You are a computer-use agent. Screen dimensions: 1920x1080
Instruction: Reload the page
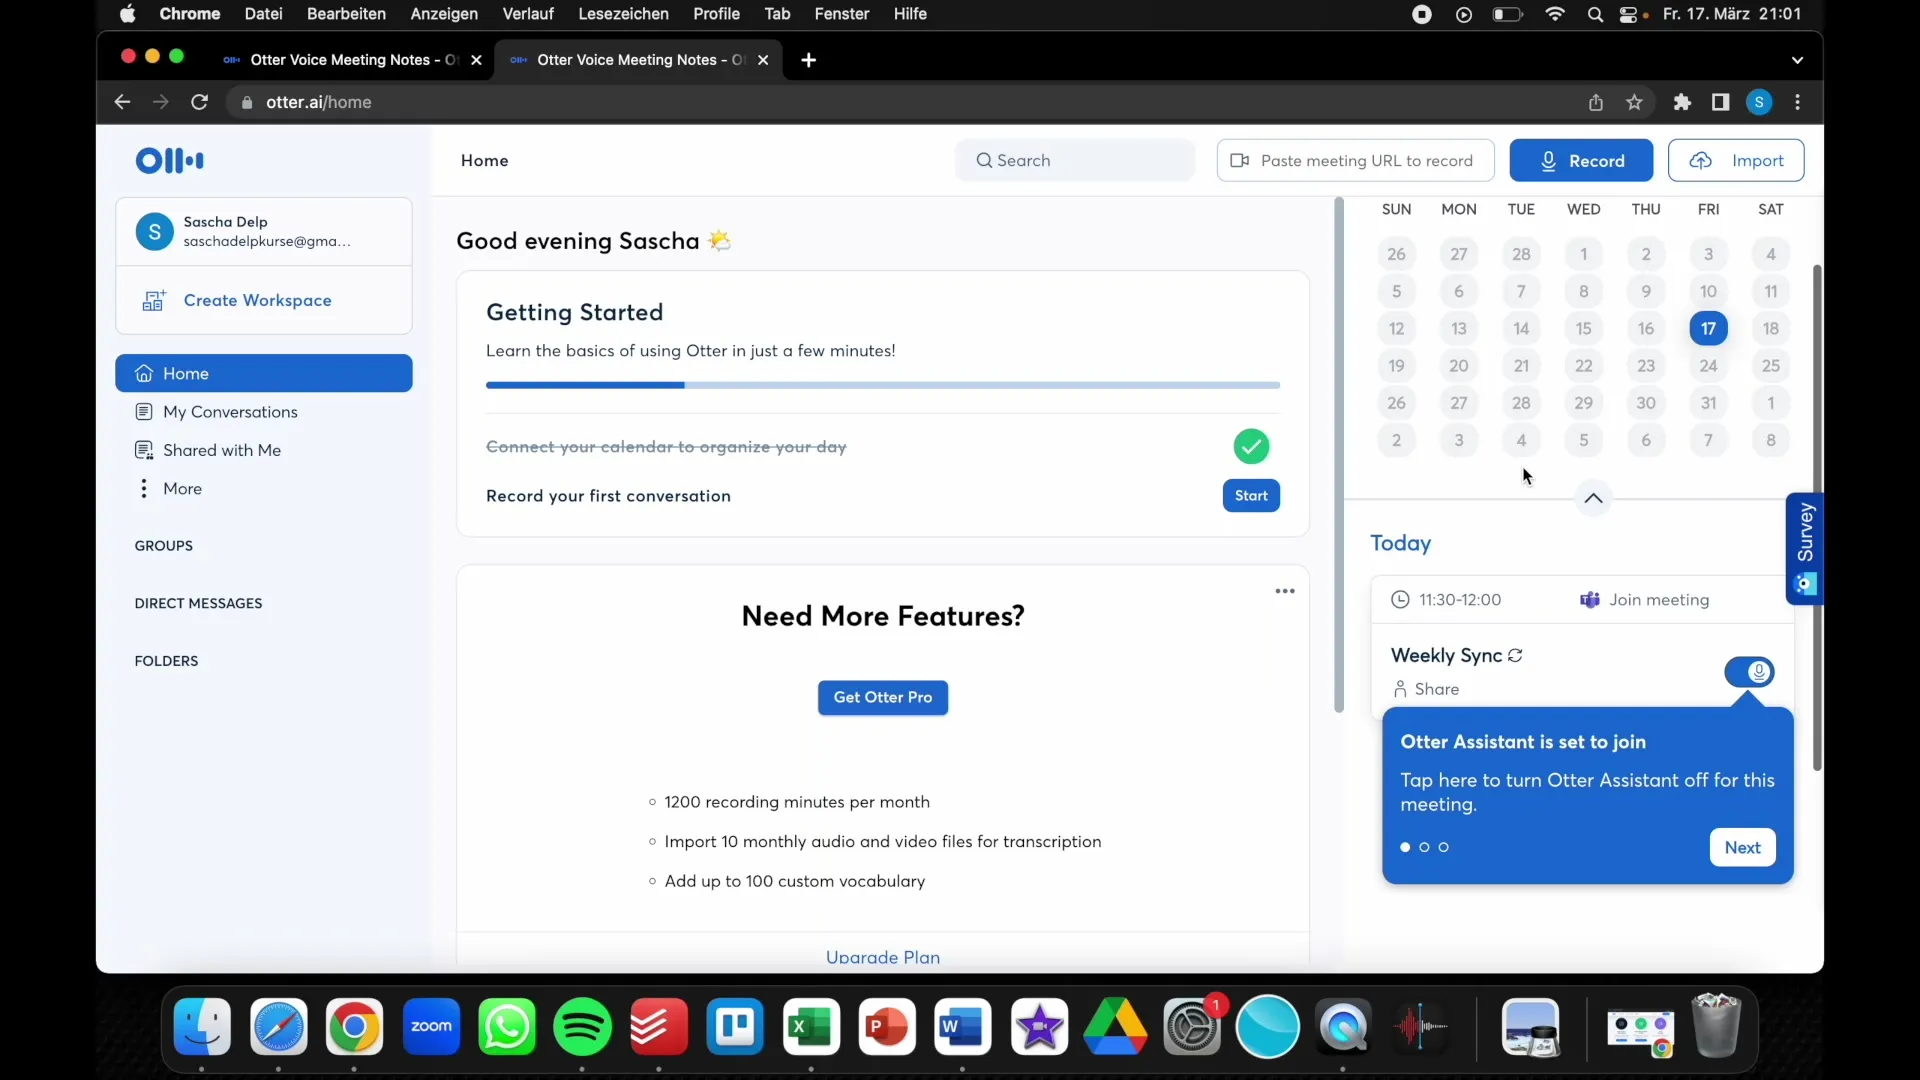[199, 102]
